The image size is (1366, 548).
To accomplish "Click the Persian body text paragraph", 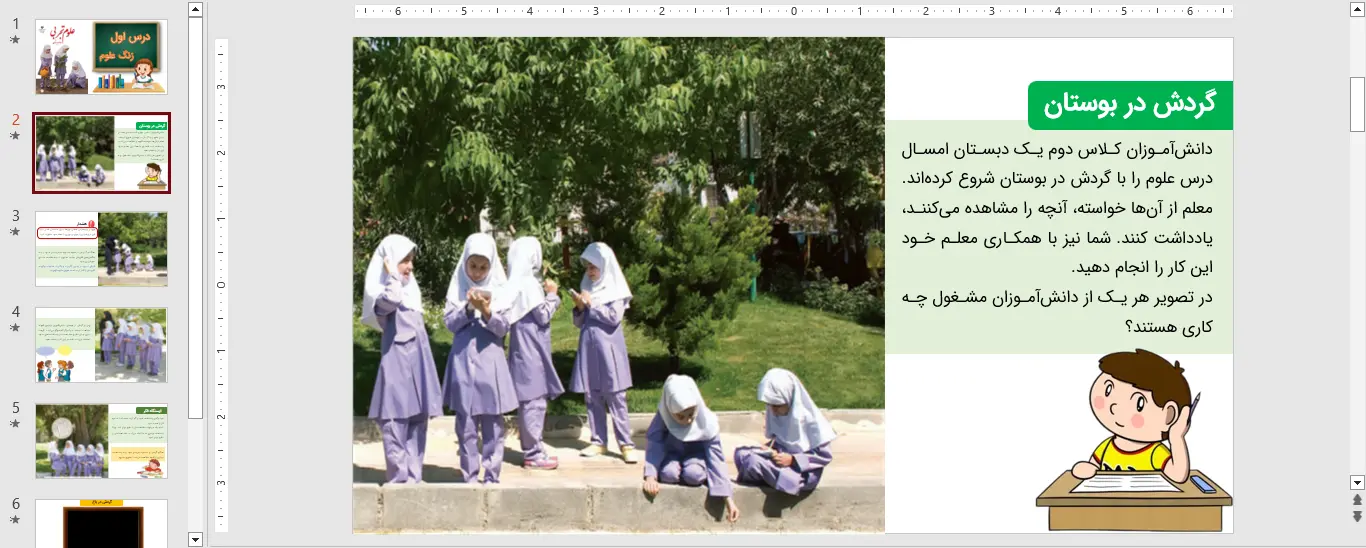I will [1059, 237].
